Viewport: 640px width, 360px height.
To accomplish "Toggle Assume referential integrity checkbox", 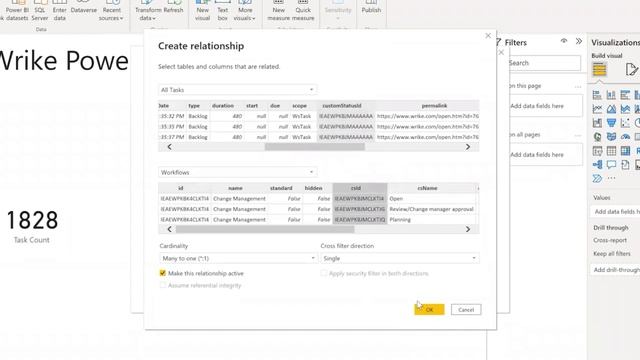I will (162, 285).
